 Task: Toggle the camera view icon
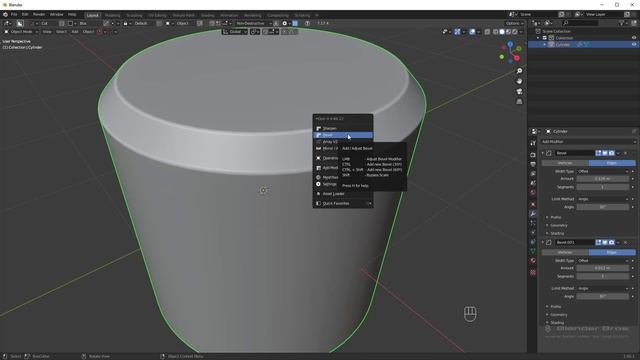click(519, 91)
